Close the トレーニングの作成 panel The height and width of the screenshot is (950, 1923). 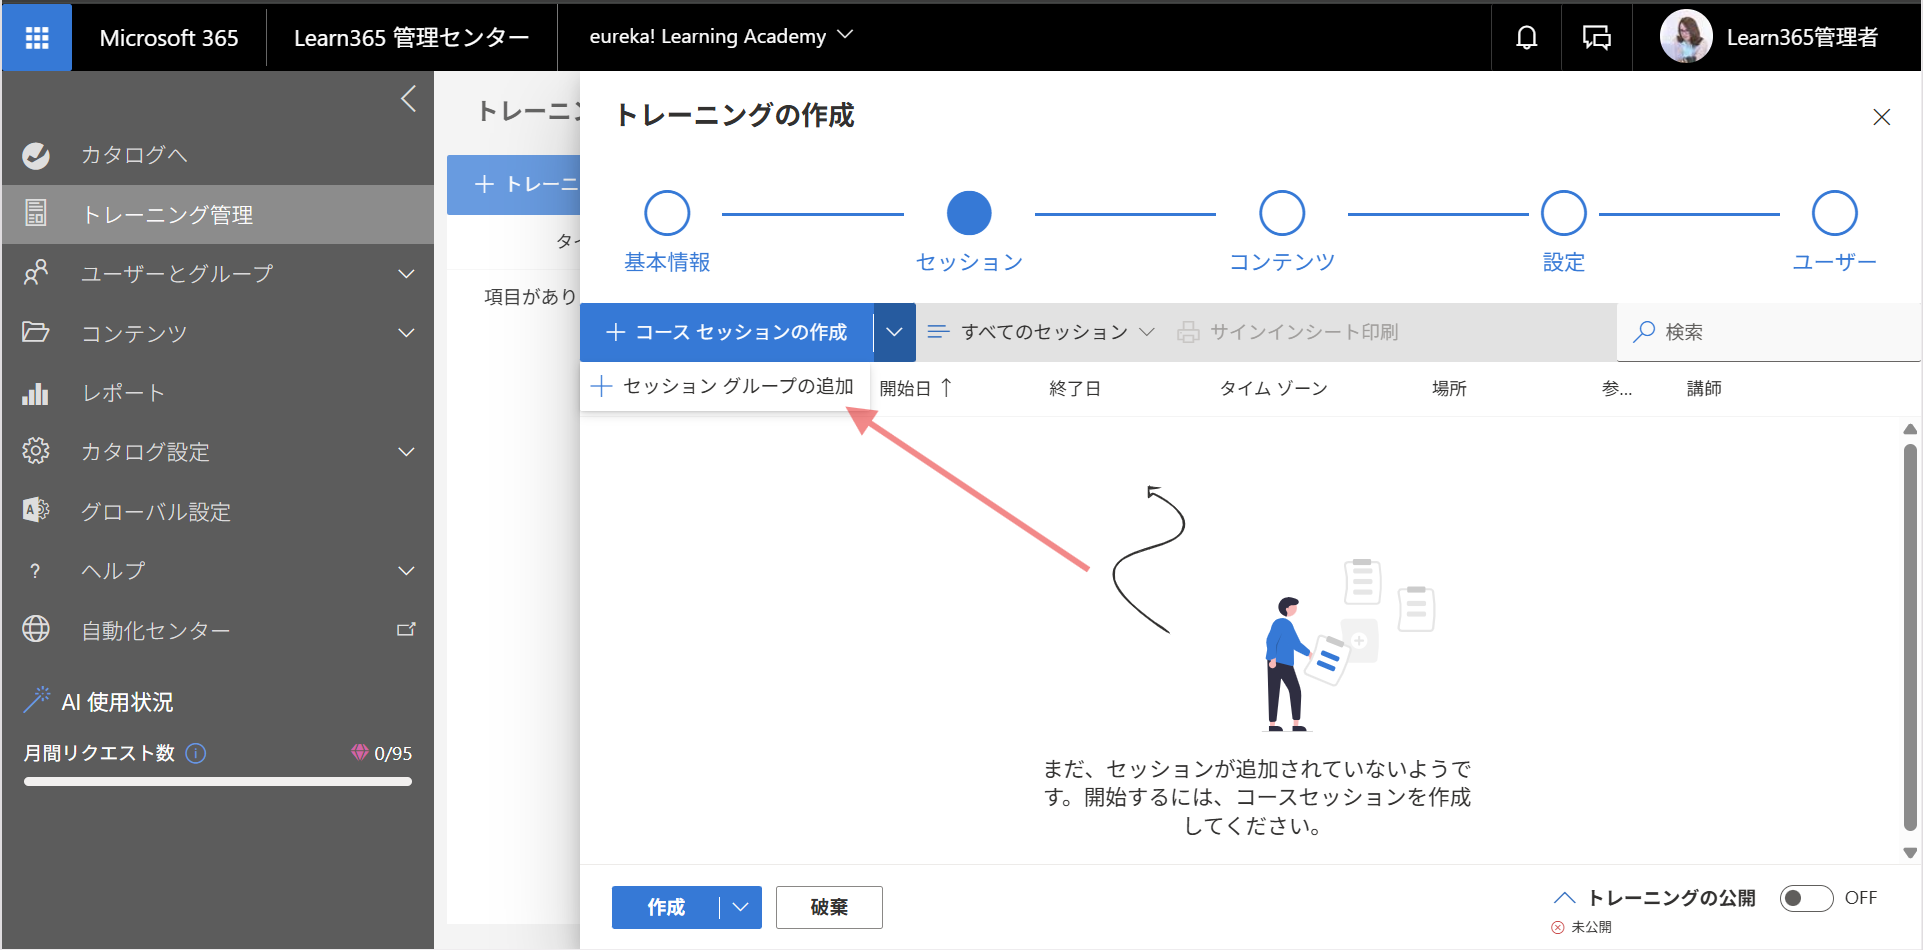tap(1881, 117)
